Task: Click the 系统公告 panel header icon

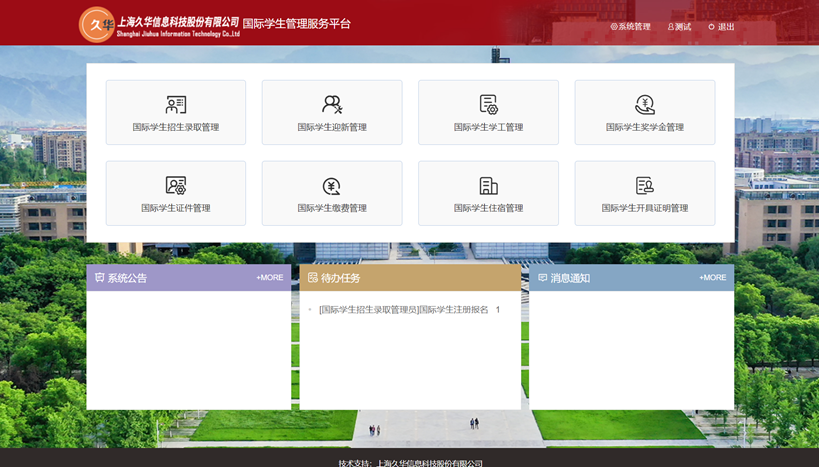Action: click(100, 278)
